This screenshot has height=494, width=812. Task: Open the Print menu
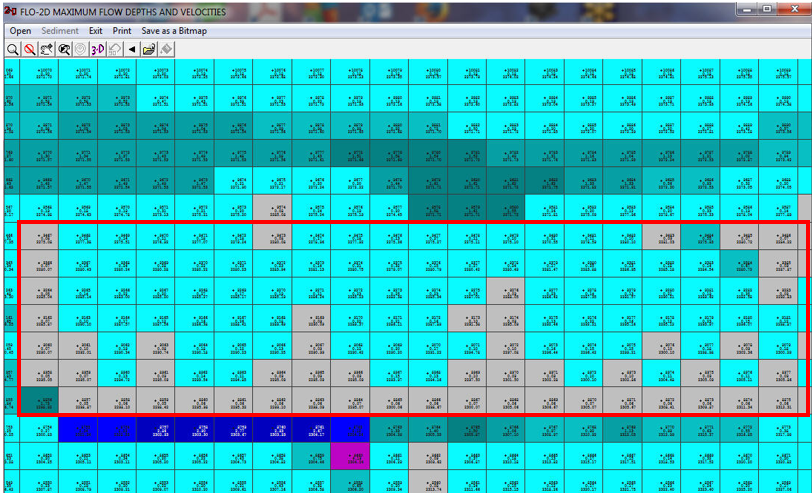(122, 31)
